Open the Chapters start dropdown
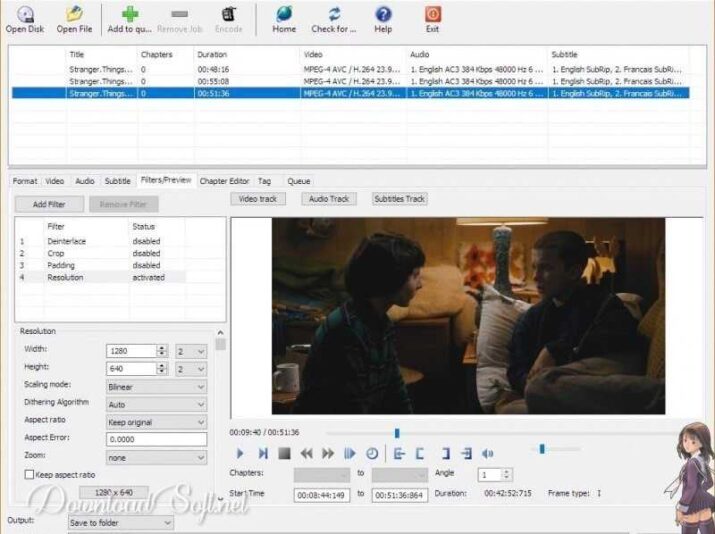This screenshot has width=715, height=534. pyautogui.click(x=322, y=475)
